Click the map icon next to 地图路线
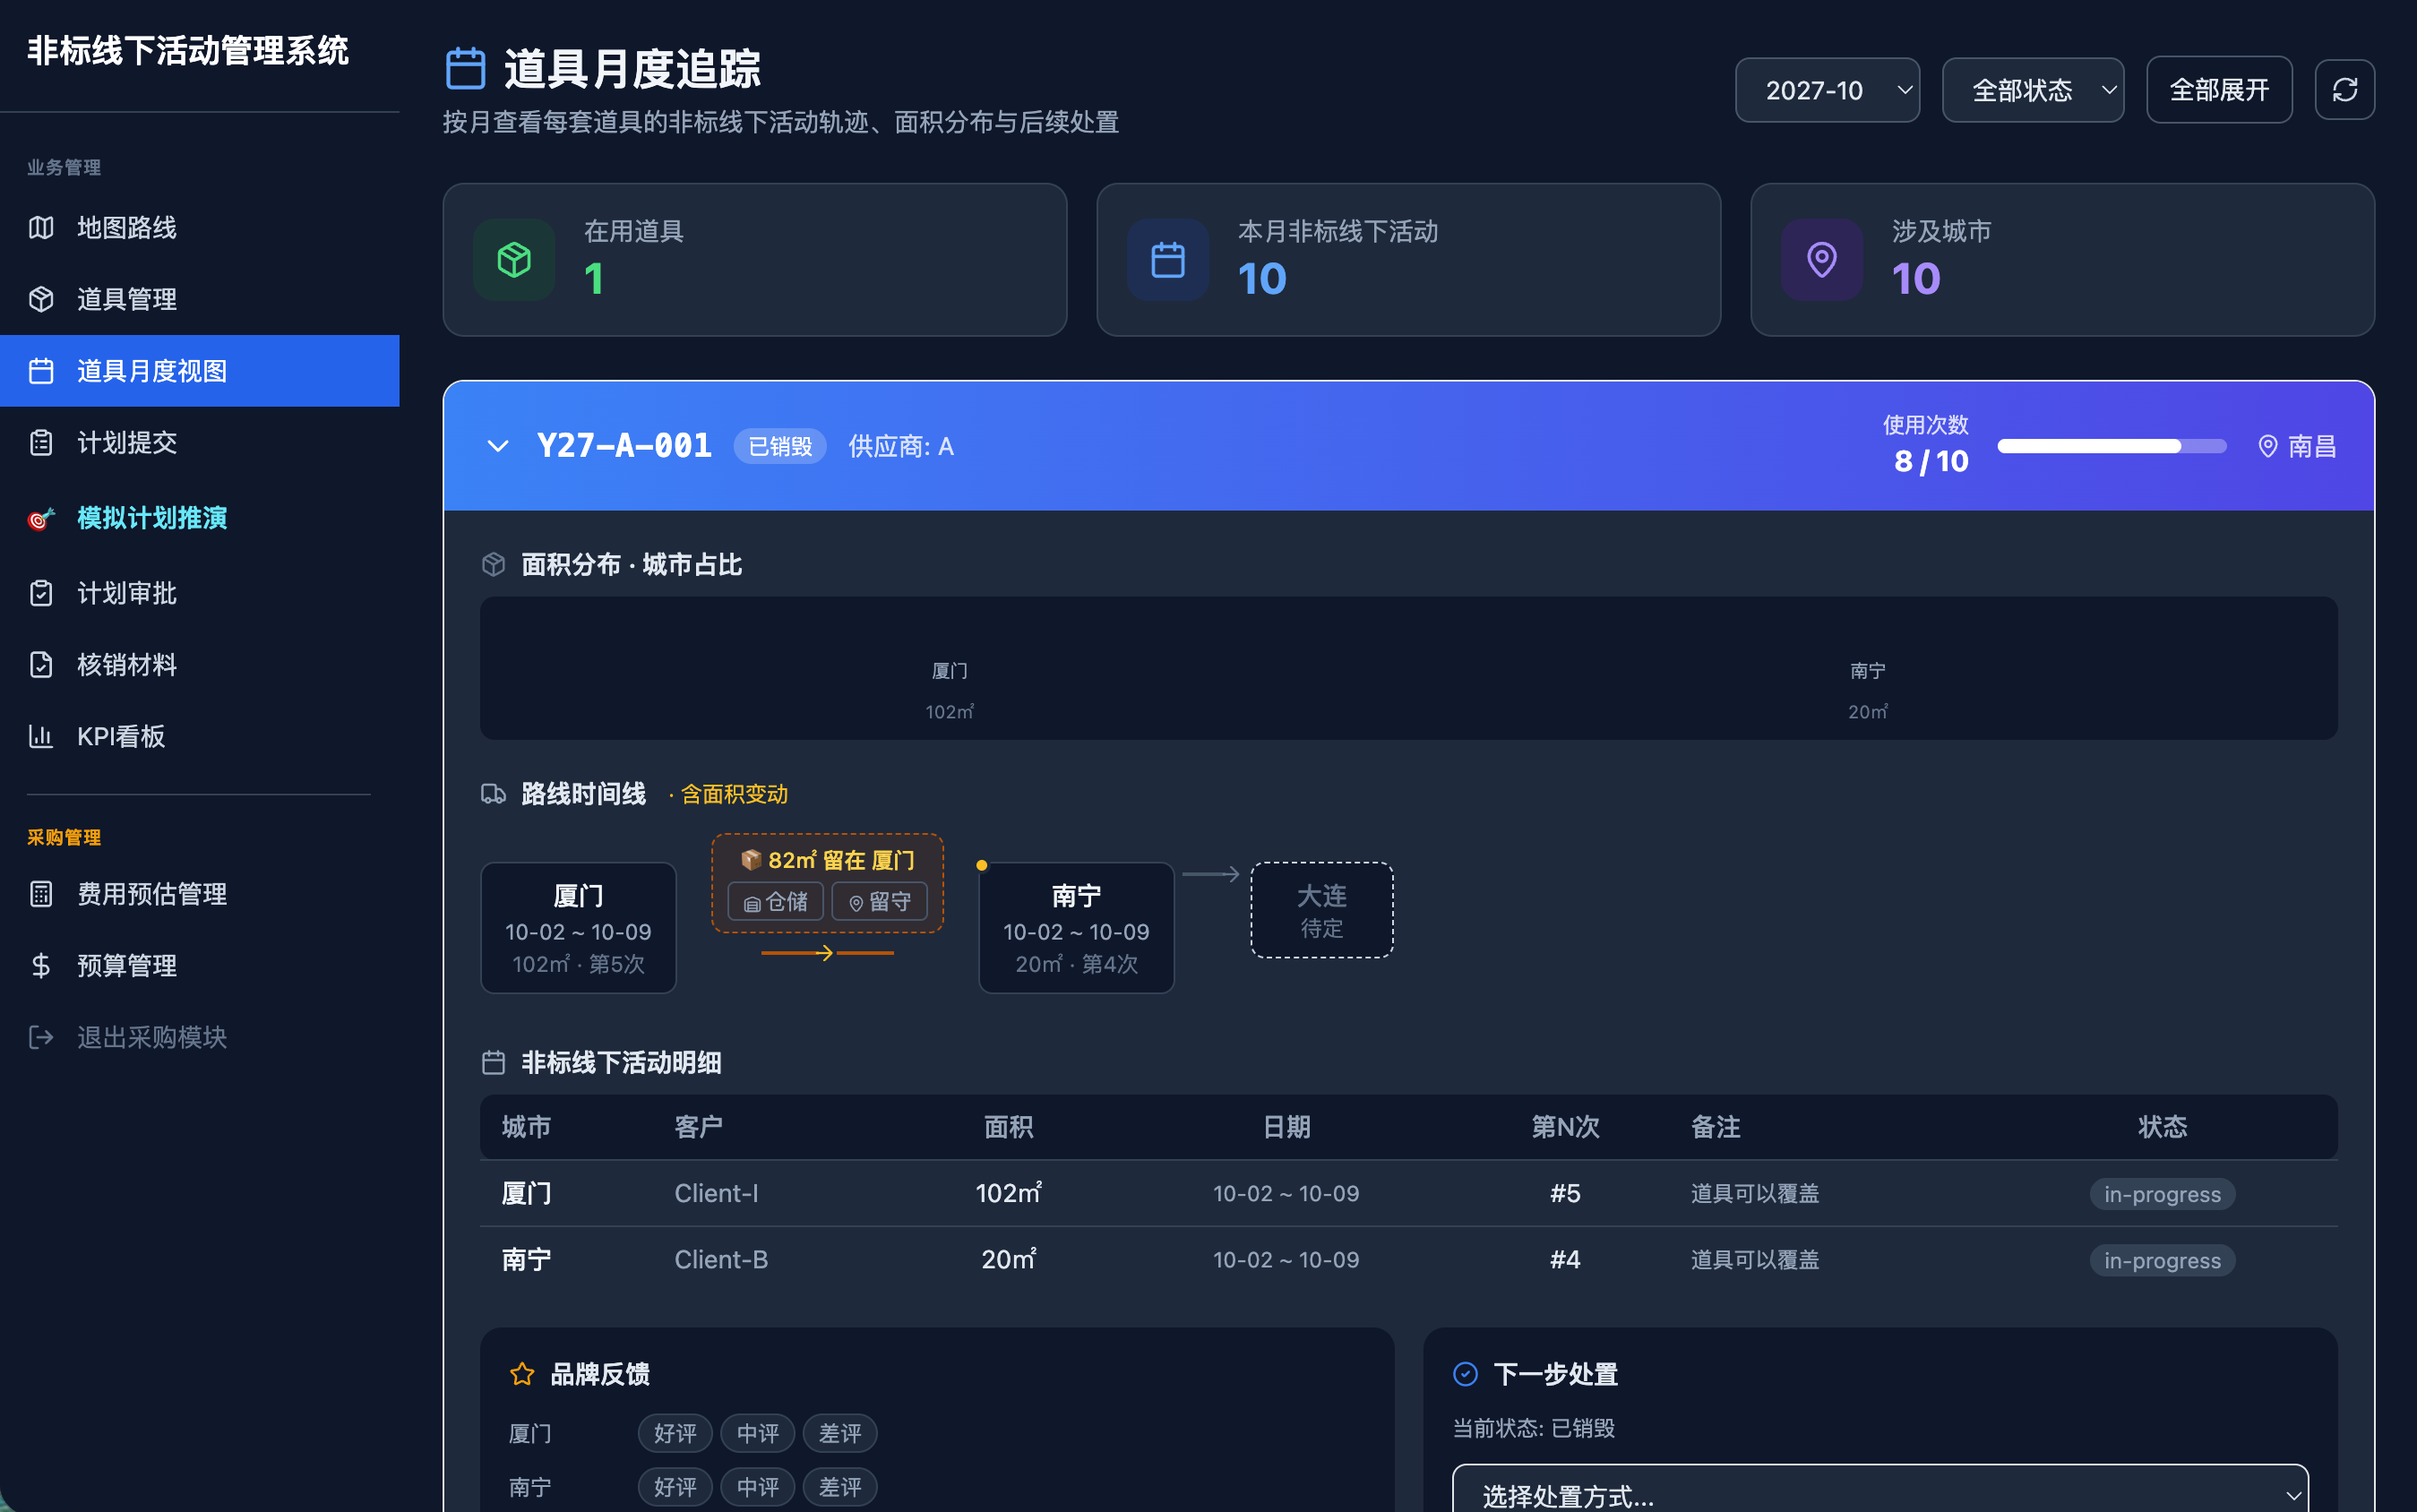This screenshot has height=1512, width=2417. tap(41, 227)
